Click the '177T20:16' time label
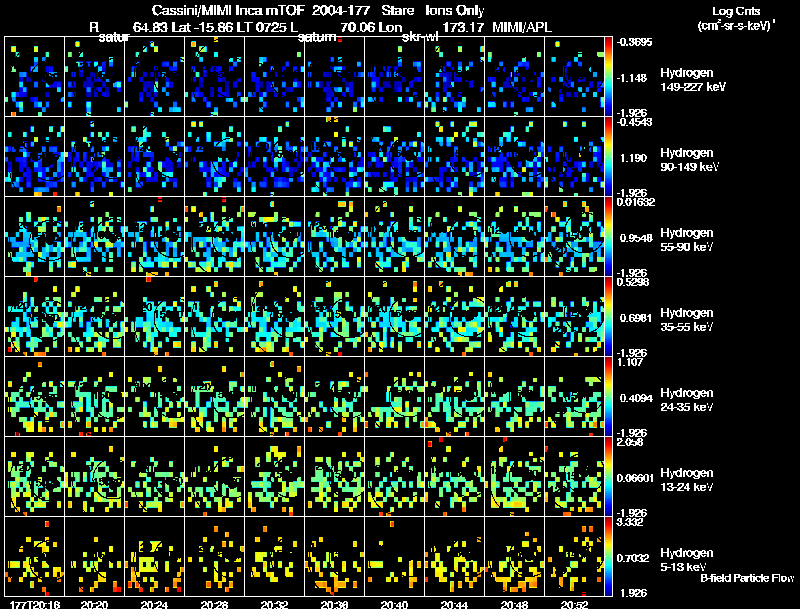Screen dimensions: 800x609 (x=35, y=604)
